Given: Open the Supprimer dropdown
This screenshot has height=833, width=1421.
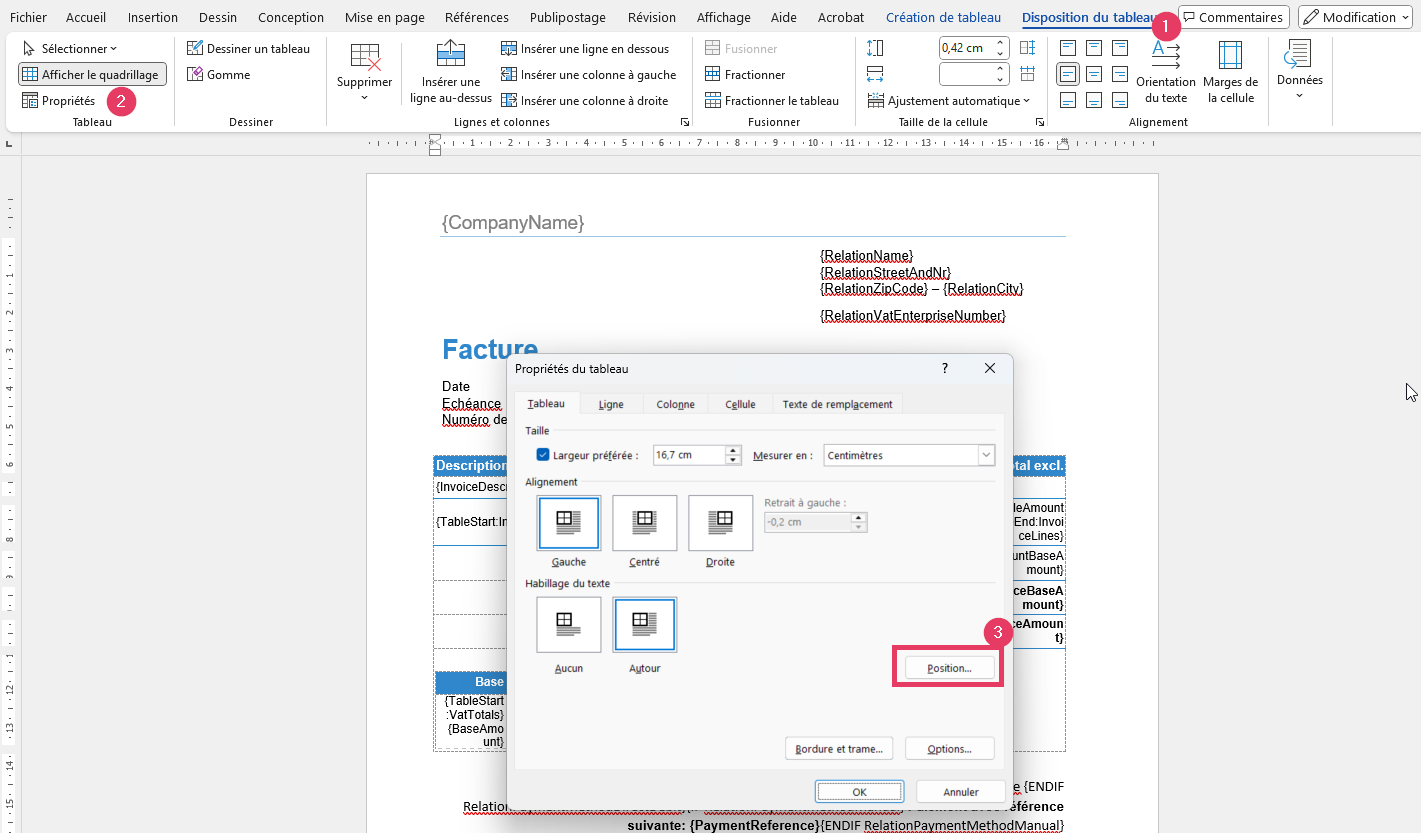Looking at the screenshot, I should [x=365, y=72].
